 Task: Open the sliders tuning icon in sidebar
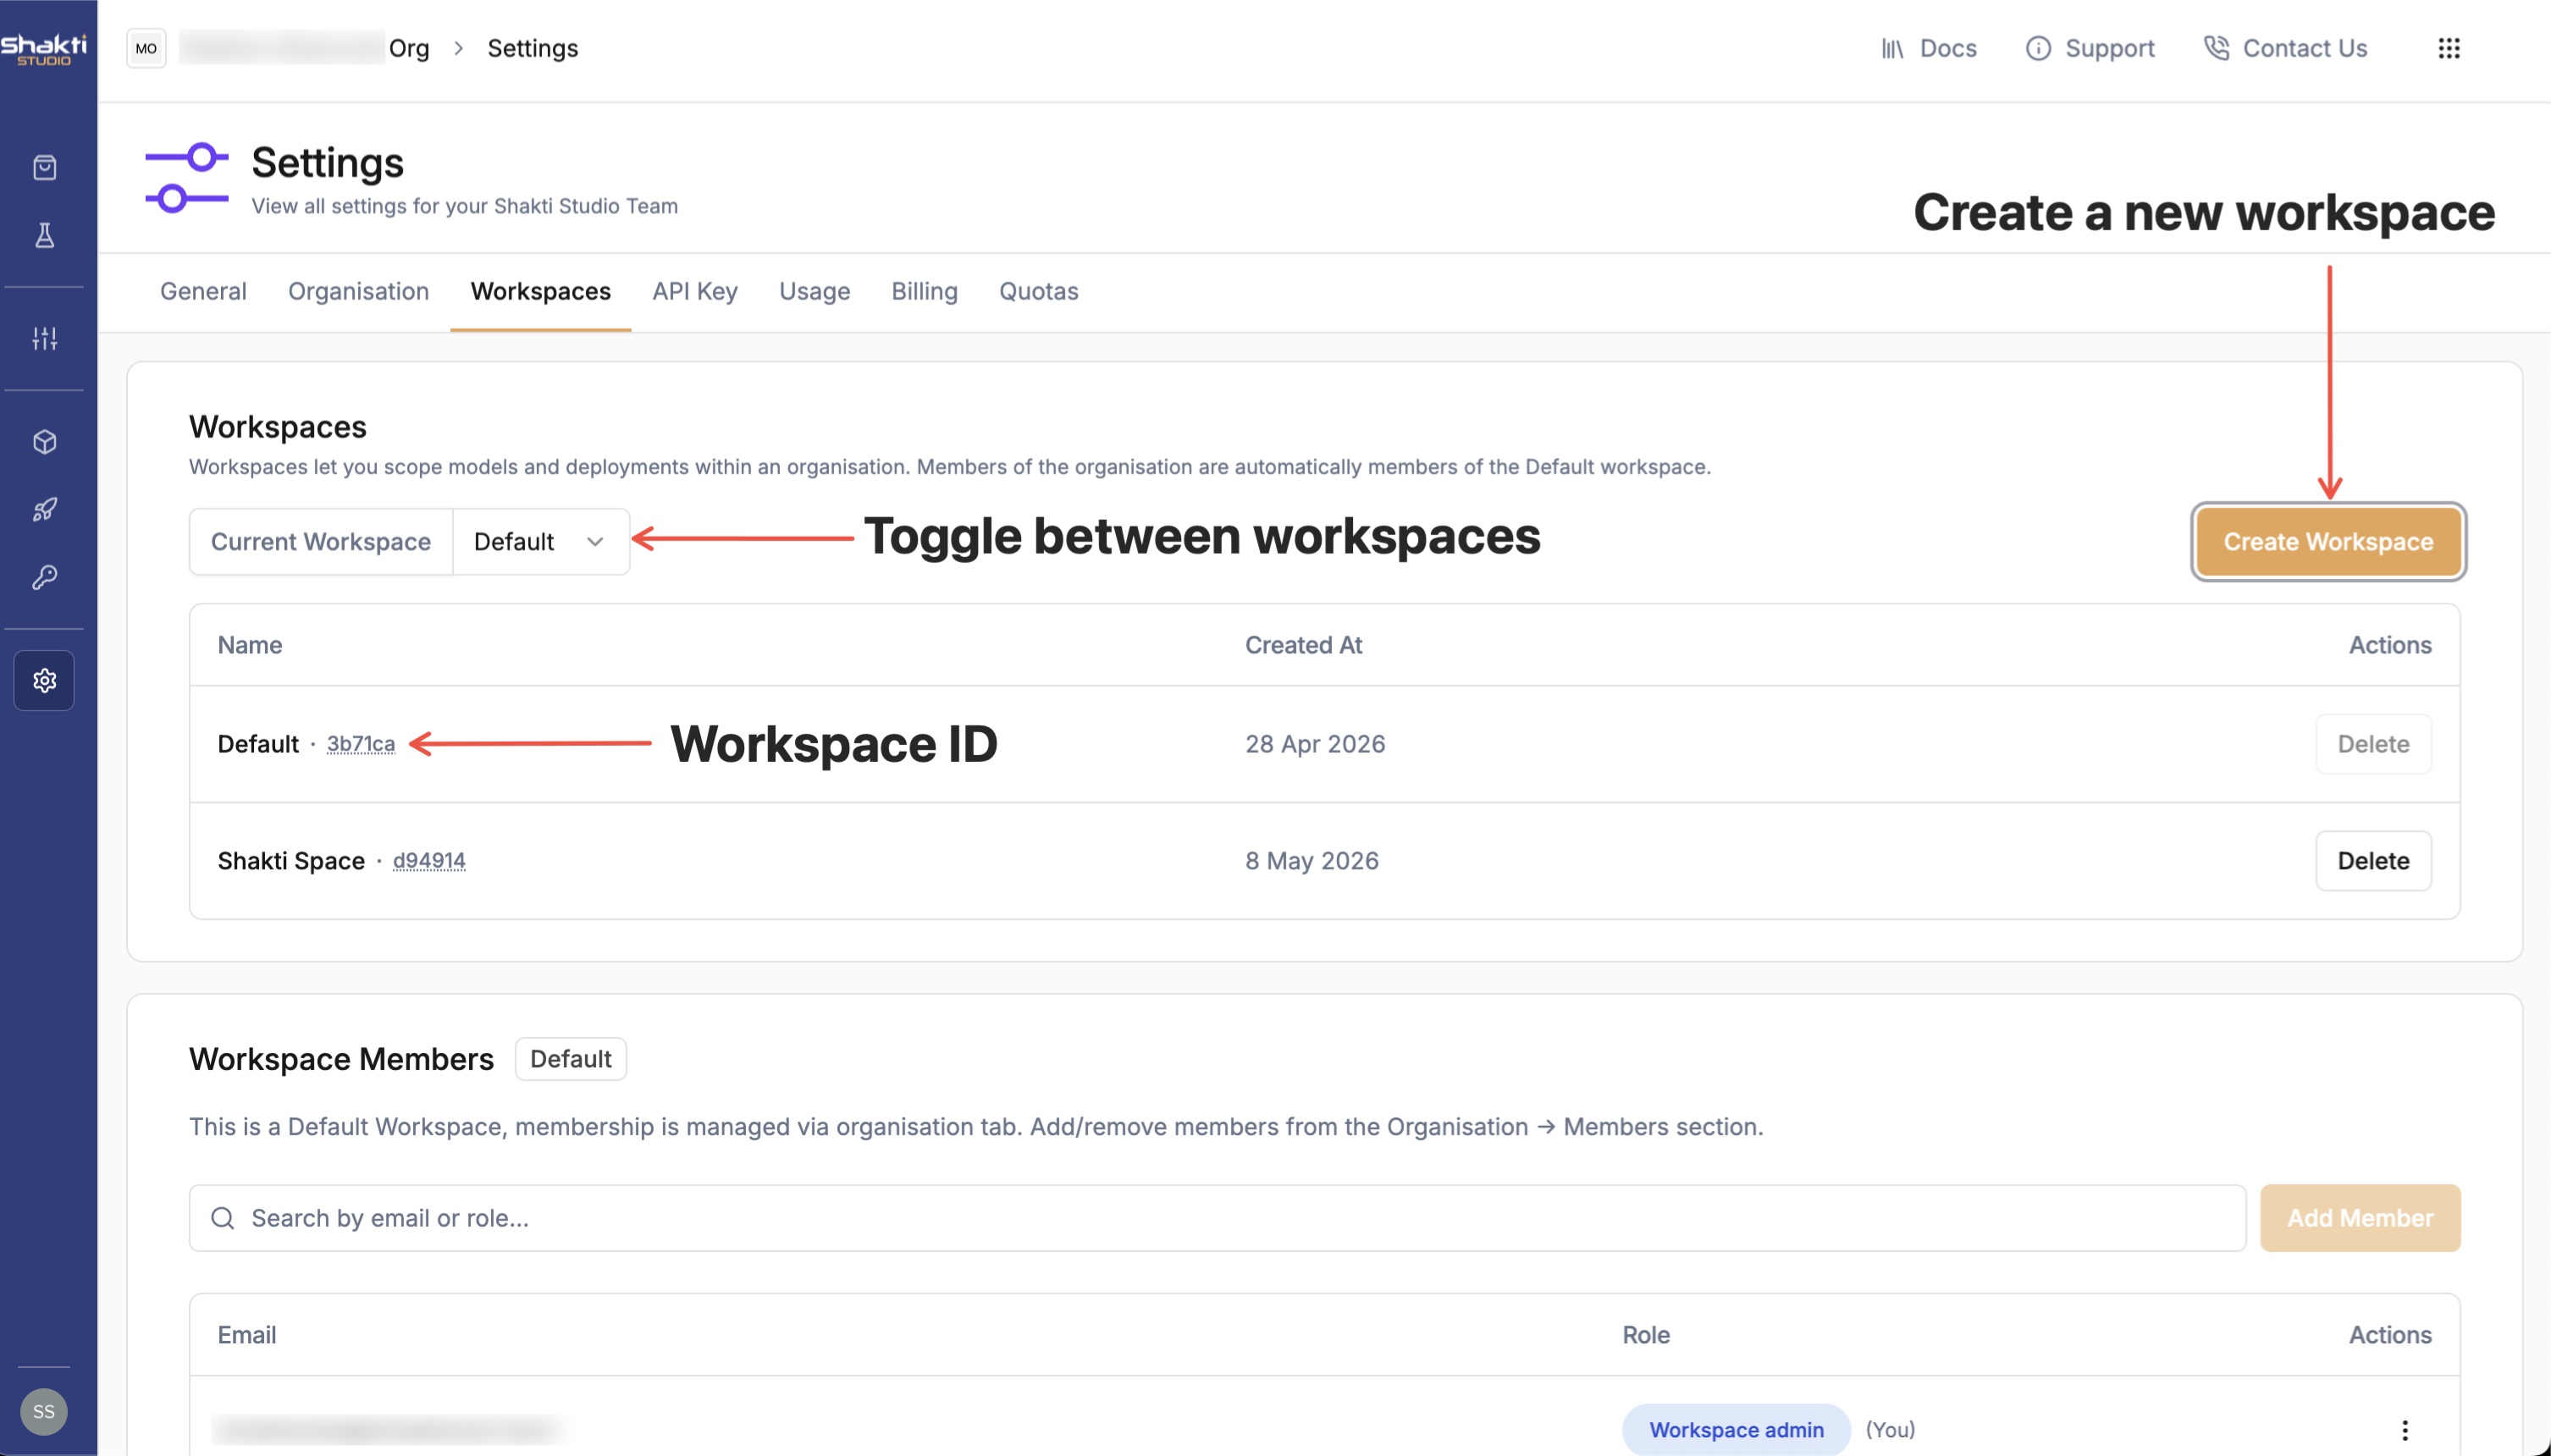[x=44, y=338]
